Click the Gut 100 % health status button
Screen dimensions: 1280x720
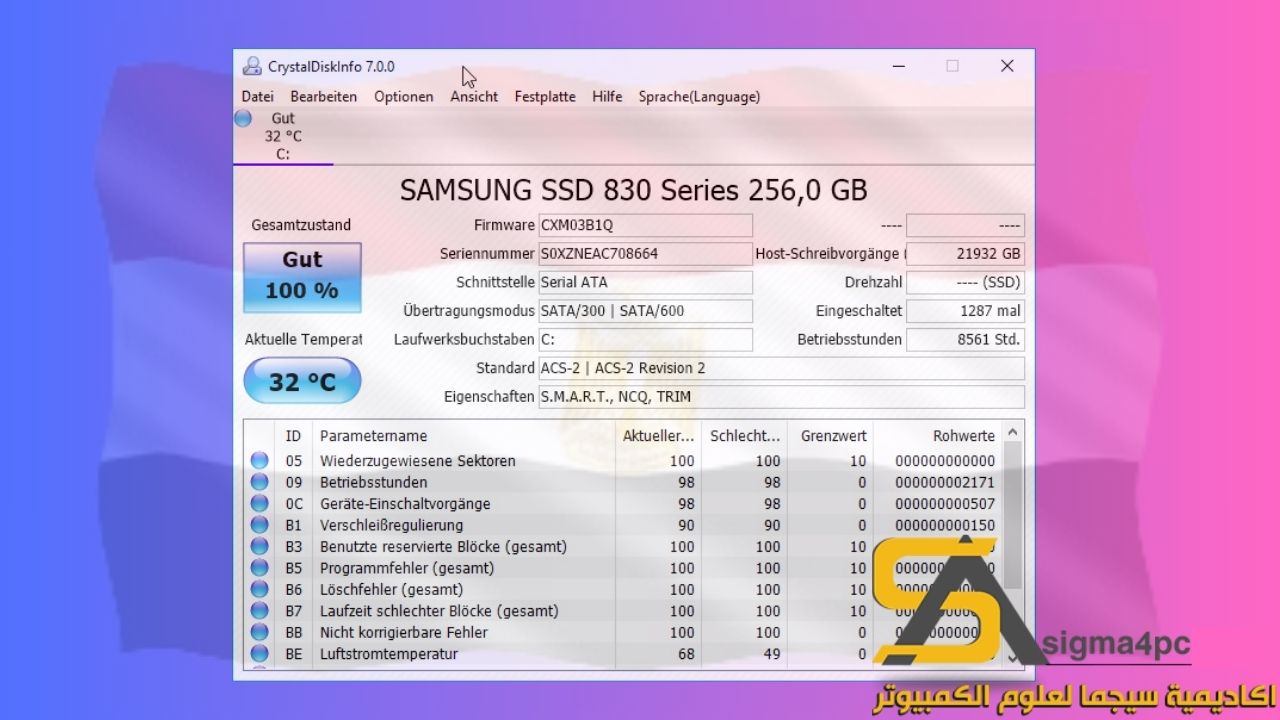pos(302,277)
